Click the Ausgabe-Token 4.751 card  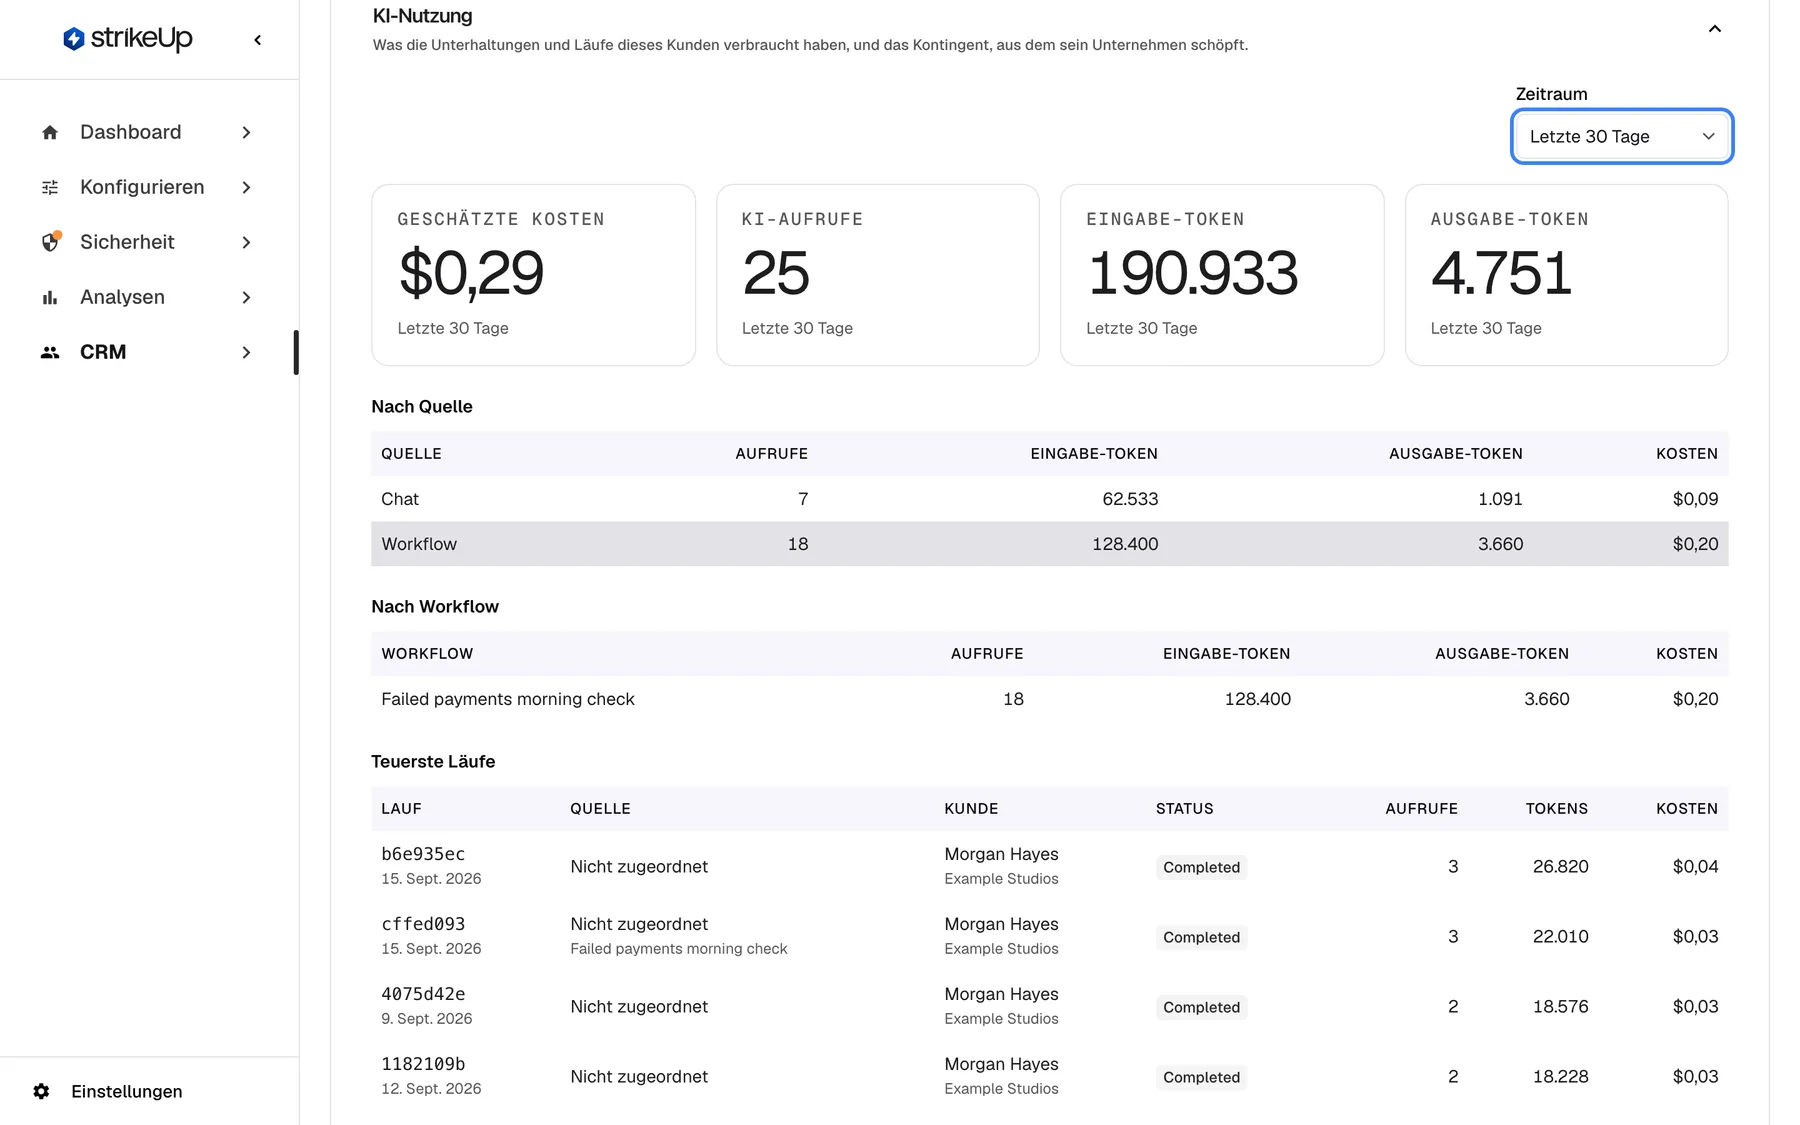(x=1566, y=275)
